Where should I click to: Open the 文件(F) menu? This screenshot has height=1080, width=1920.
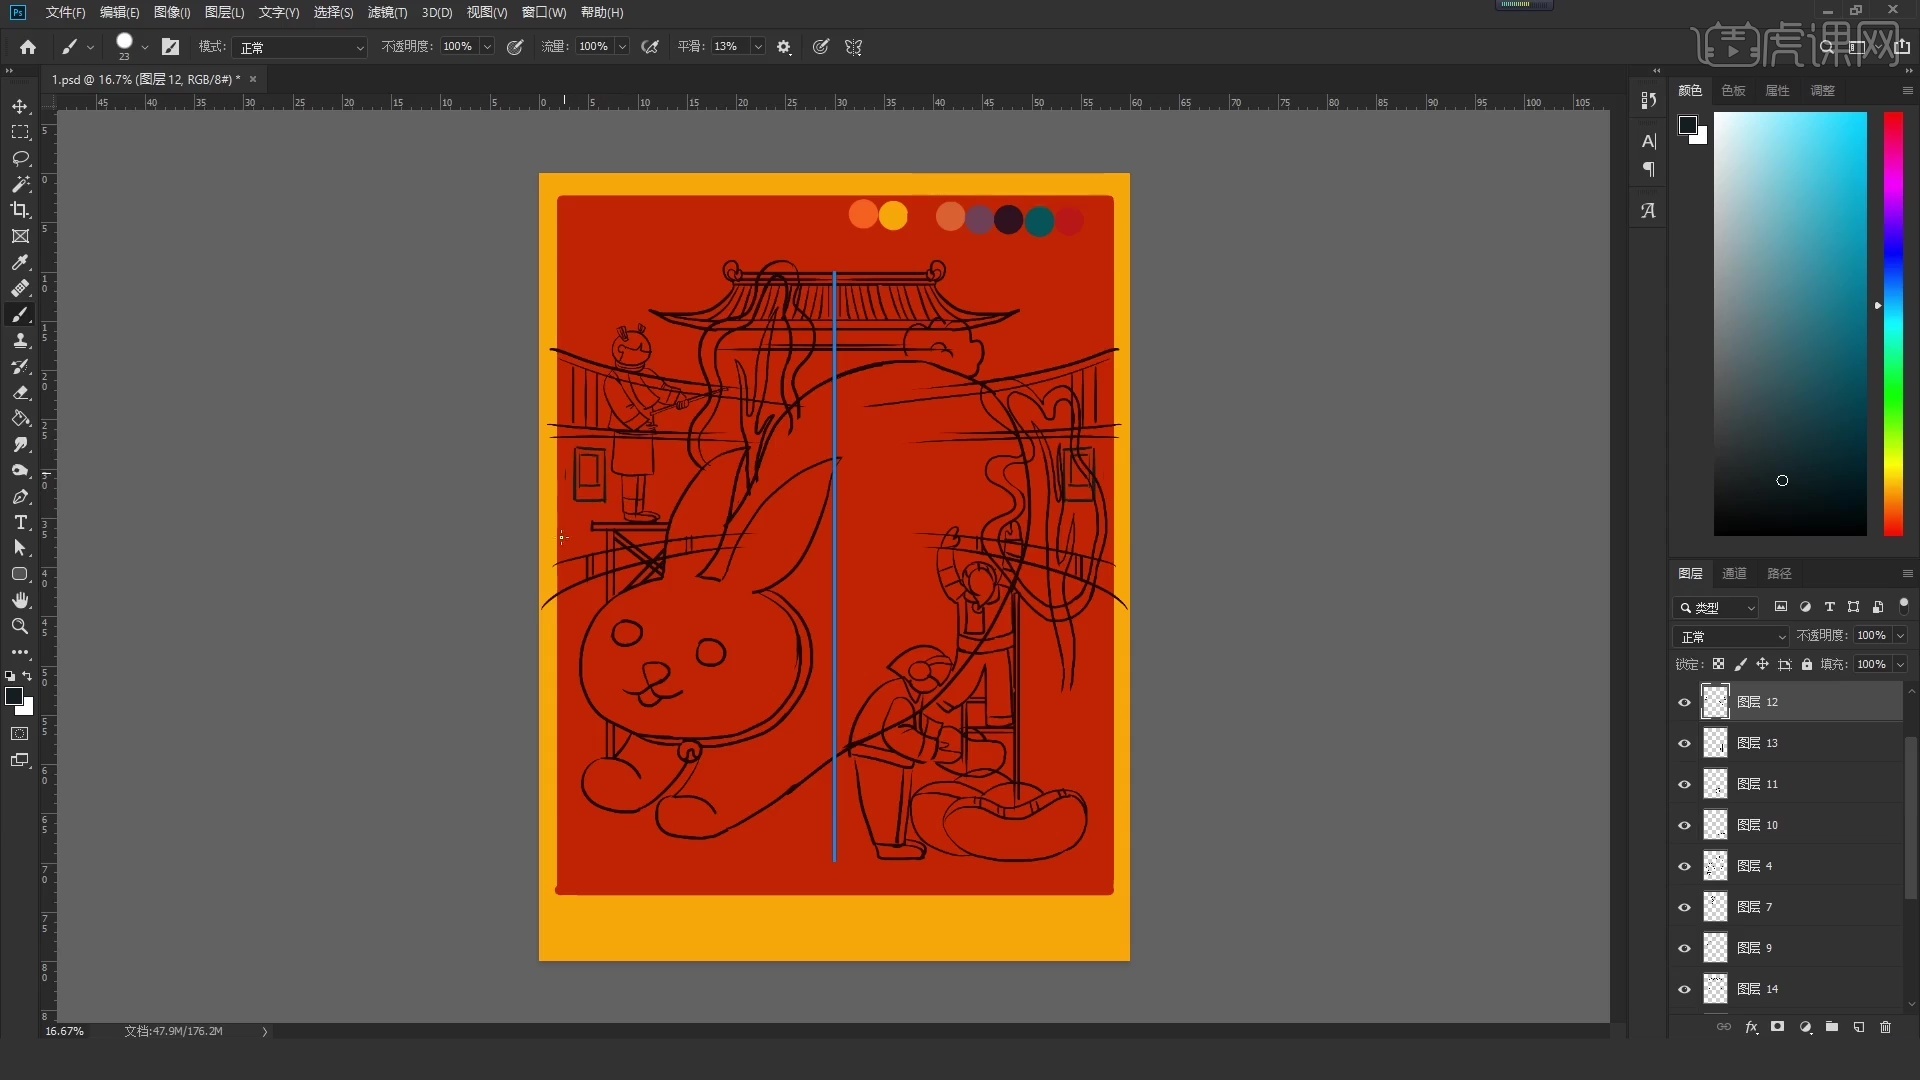pyautogui.click(x=65, y=12)
